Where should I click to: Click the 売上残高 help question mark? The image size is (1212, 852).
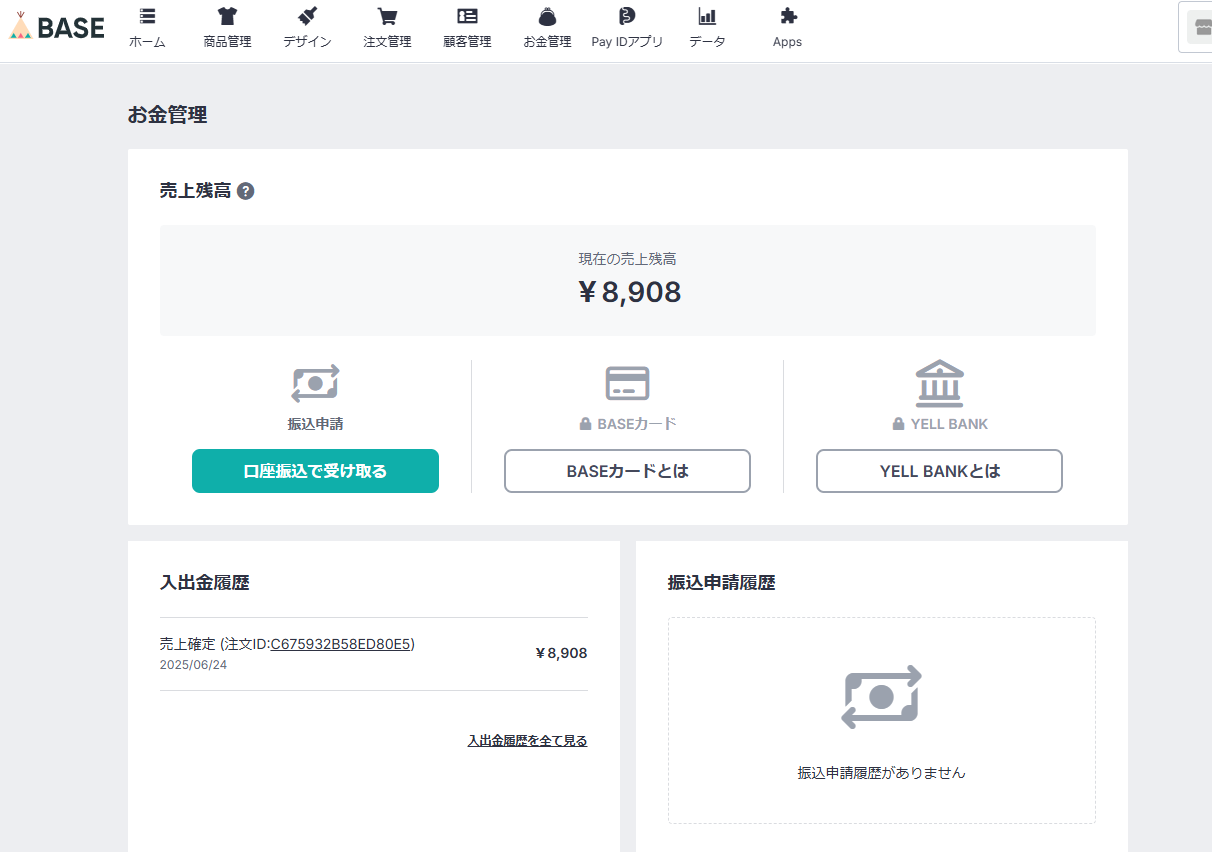coord(245,191)
